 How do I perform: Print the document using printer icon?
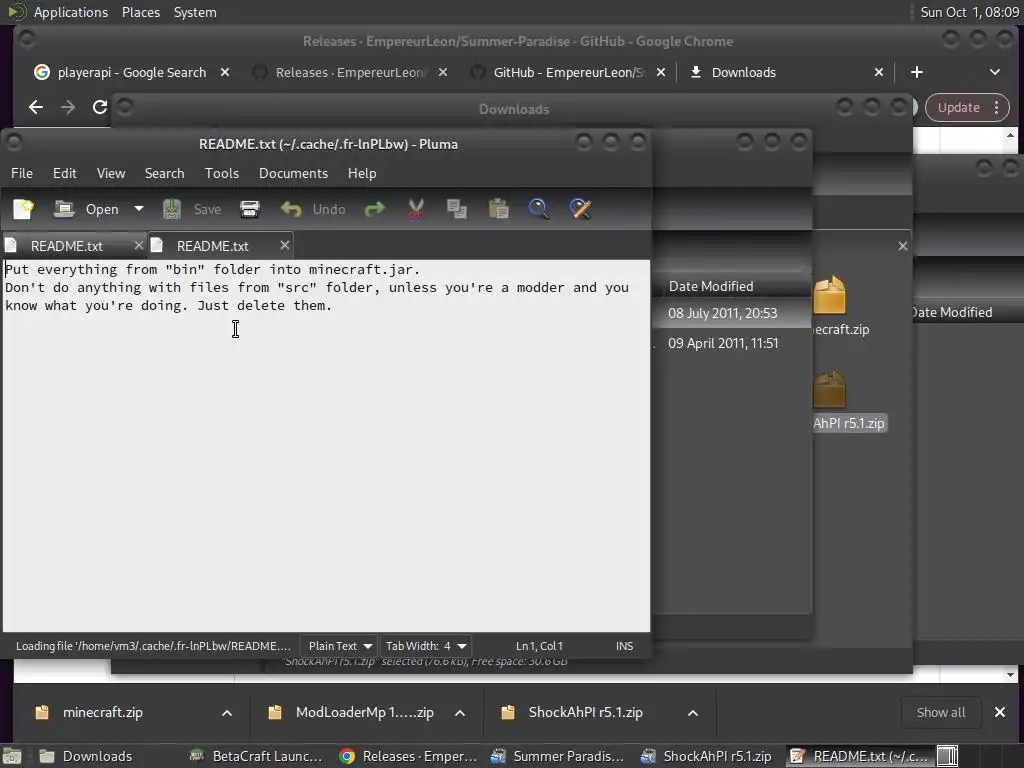pos(249,209)
